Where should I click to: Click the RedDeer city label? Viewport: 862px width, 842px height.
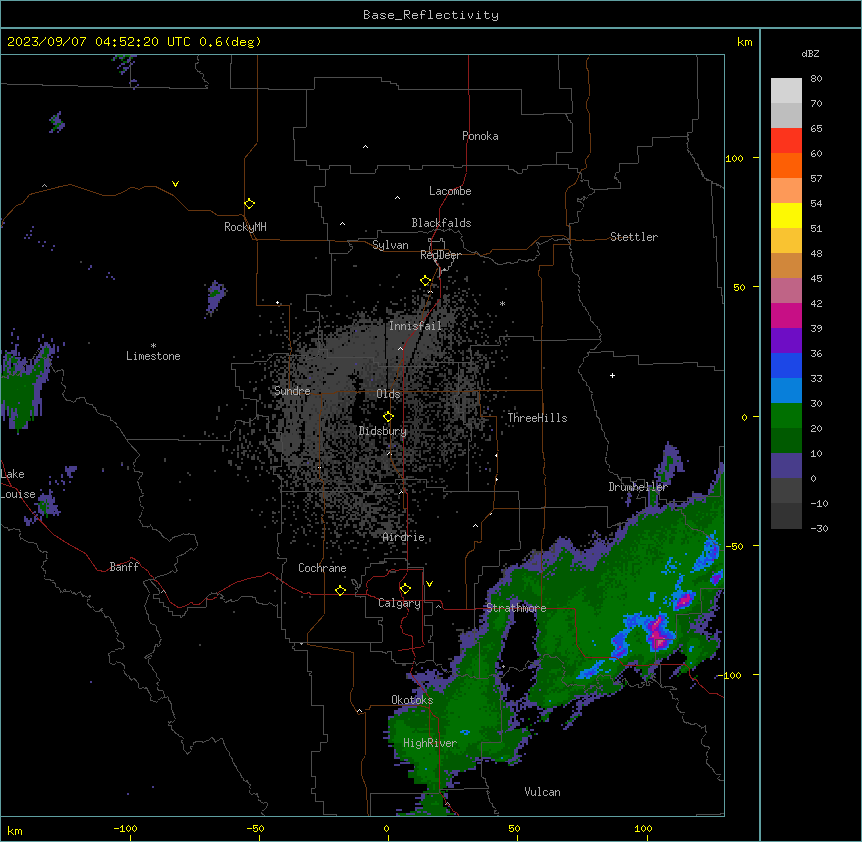(440, 255)
